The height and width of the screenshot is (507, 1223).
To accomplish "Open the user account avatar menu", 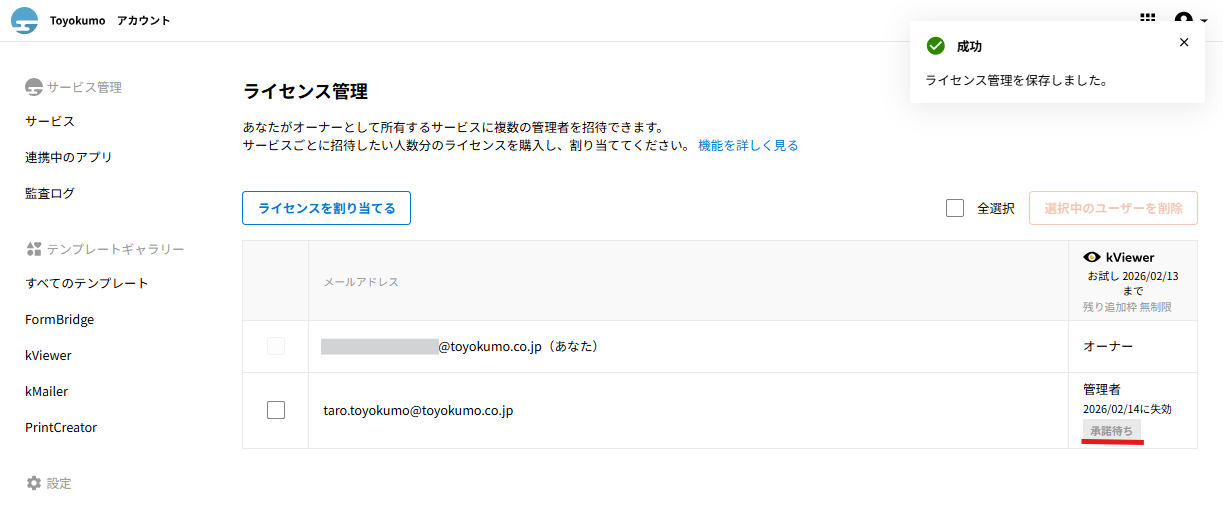I will pos(1184,20).
